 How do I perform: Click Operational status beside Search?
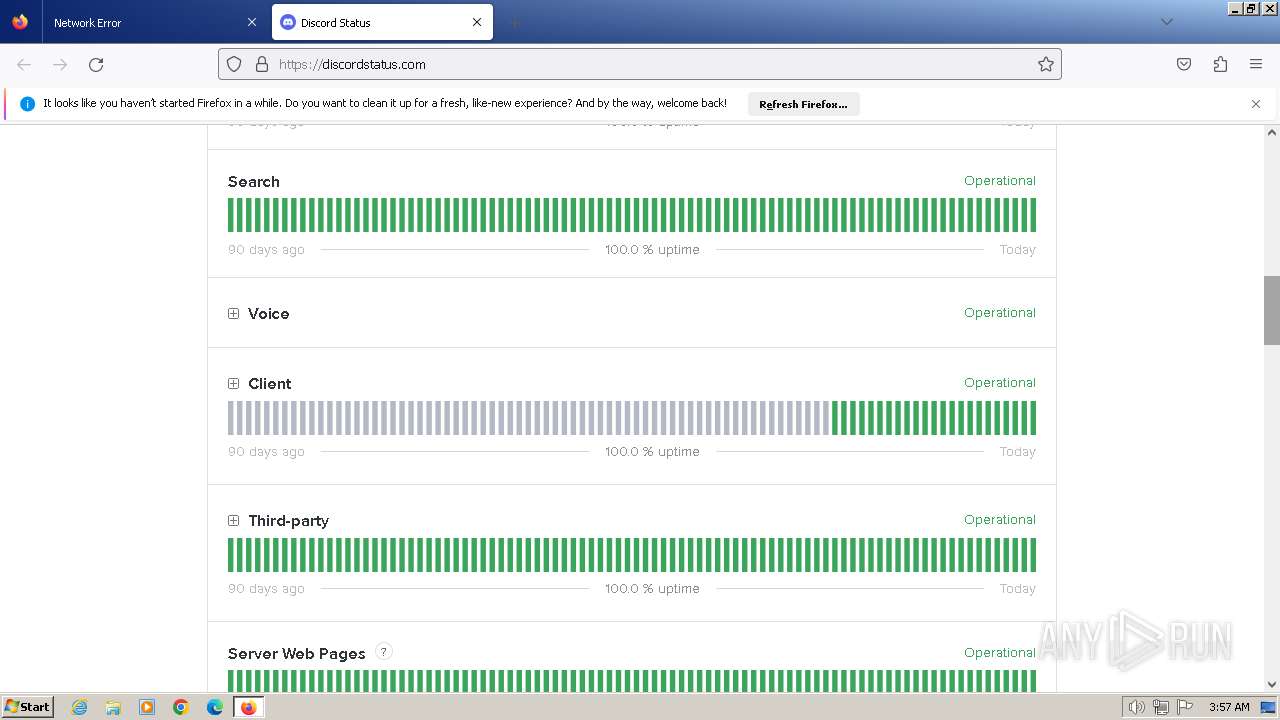coord(1000,181)
